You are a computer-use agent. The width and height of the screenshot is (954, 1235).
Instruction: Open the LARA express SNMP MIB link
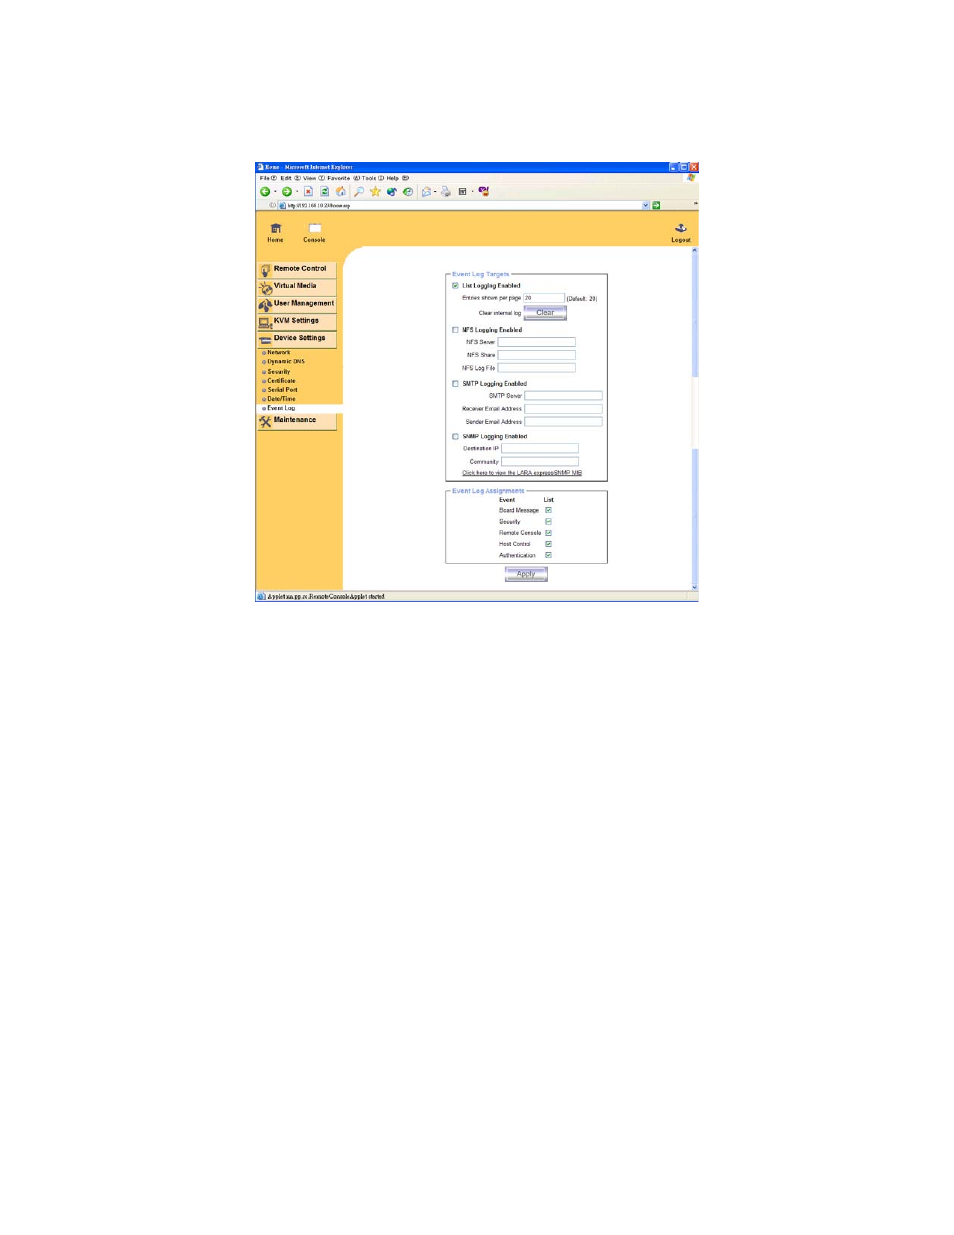coord(522,473)
